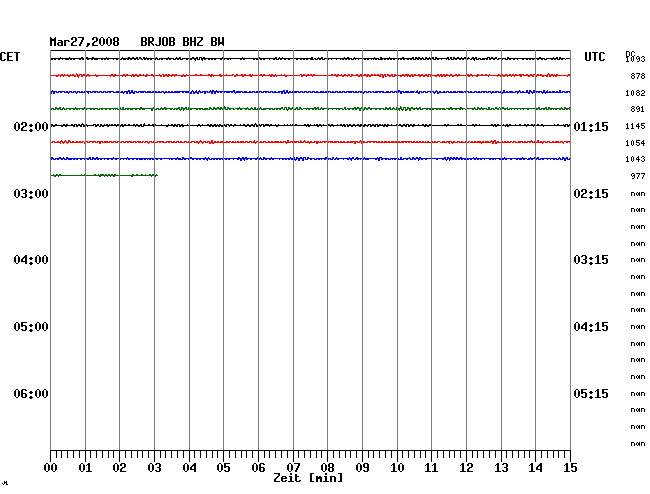The width and height of the screenshot is (650, 494).
Task: Click the date label Mar27,2008
Action: click(84, 42)
